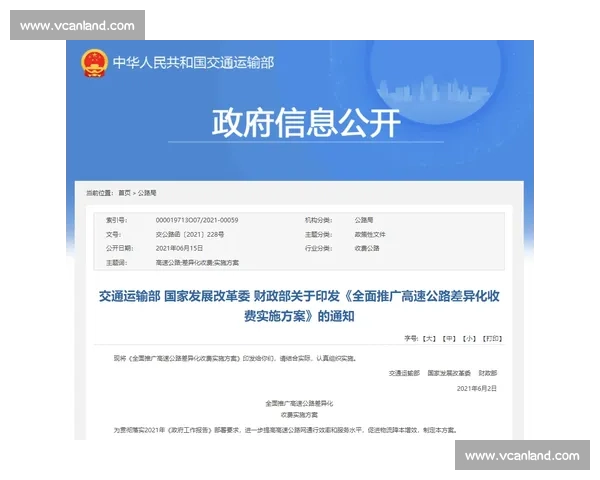Click the centered 收费实施方案 subtitle line
The height and width of the screenshot is (480, 600).
tap(299, 415)
